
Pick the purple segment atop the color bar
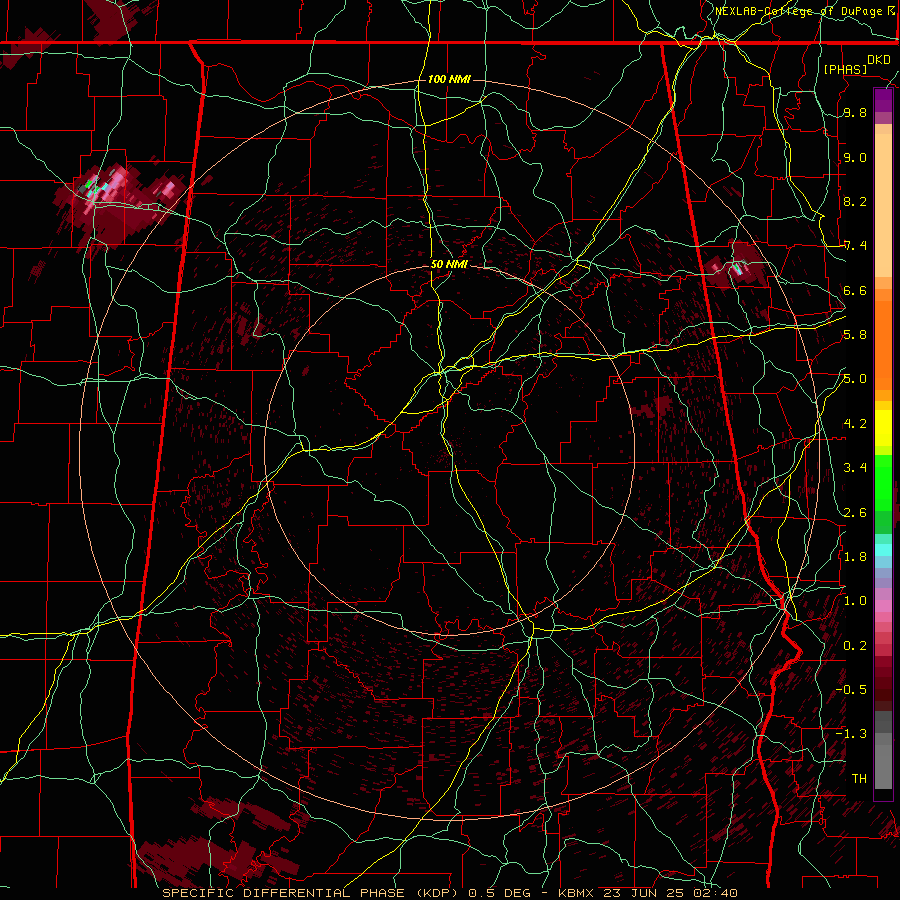click(883, 100)
